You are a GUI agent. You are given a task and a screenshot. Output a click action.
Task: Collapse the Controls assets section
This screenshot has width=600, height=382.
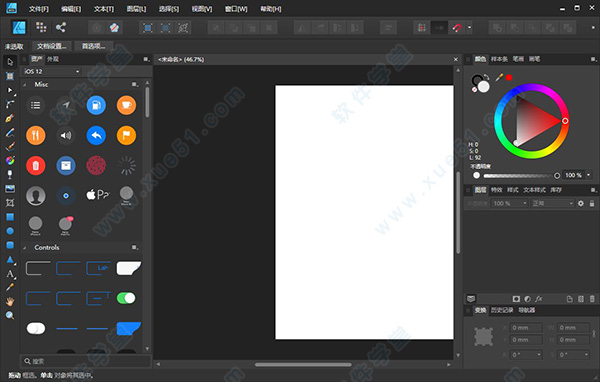click(x=25, y=248)
